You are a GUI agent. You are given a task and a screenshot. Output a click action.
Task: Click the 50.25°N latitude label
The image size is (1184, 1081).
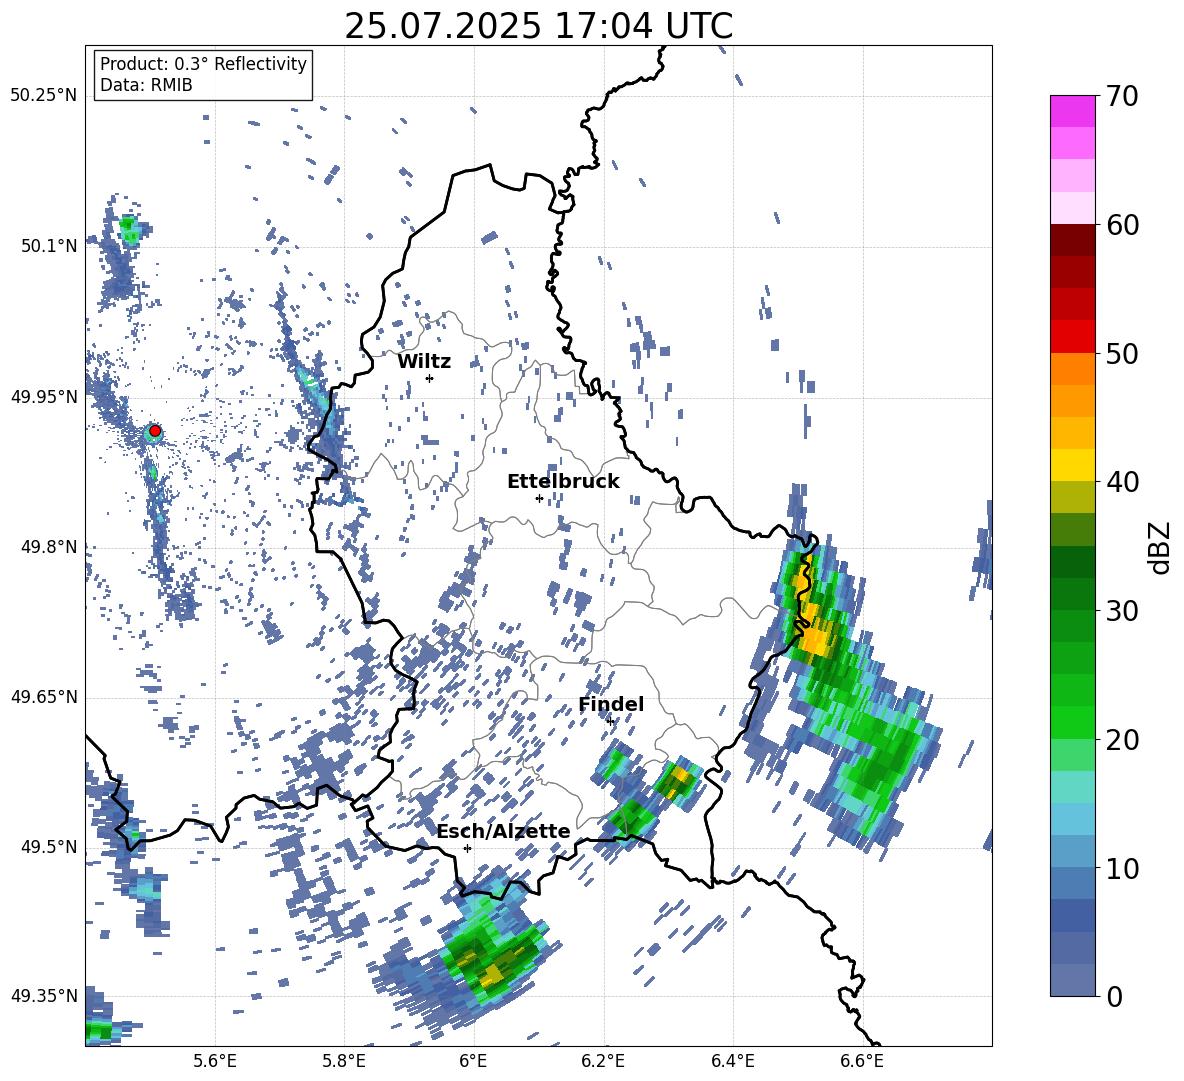click(x=44, y=96)
